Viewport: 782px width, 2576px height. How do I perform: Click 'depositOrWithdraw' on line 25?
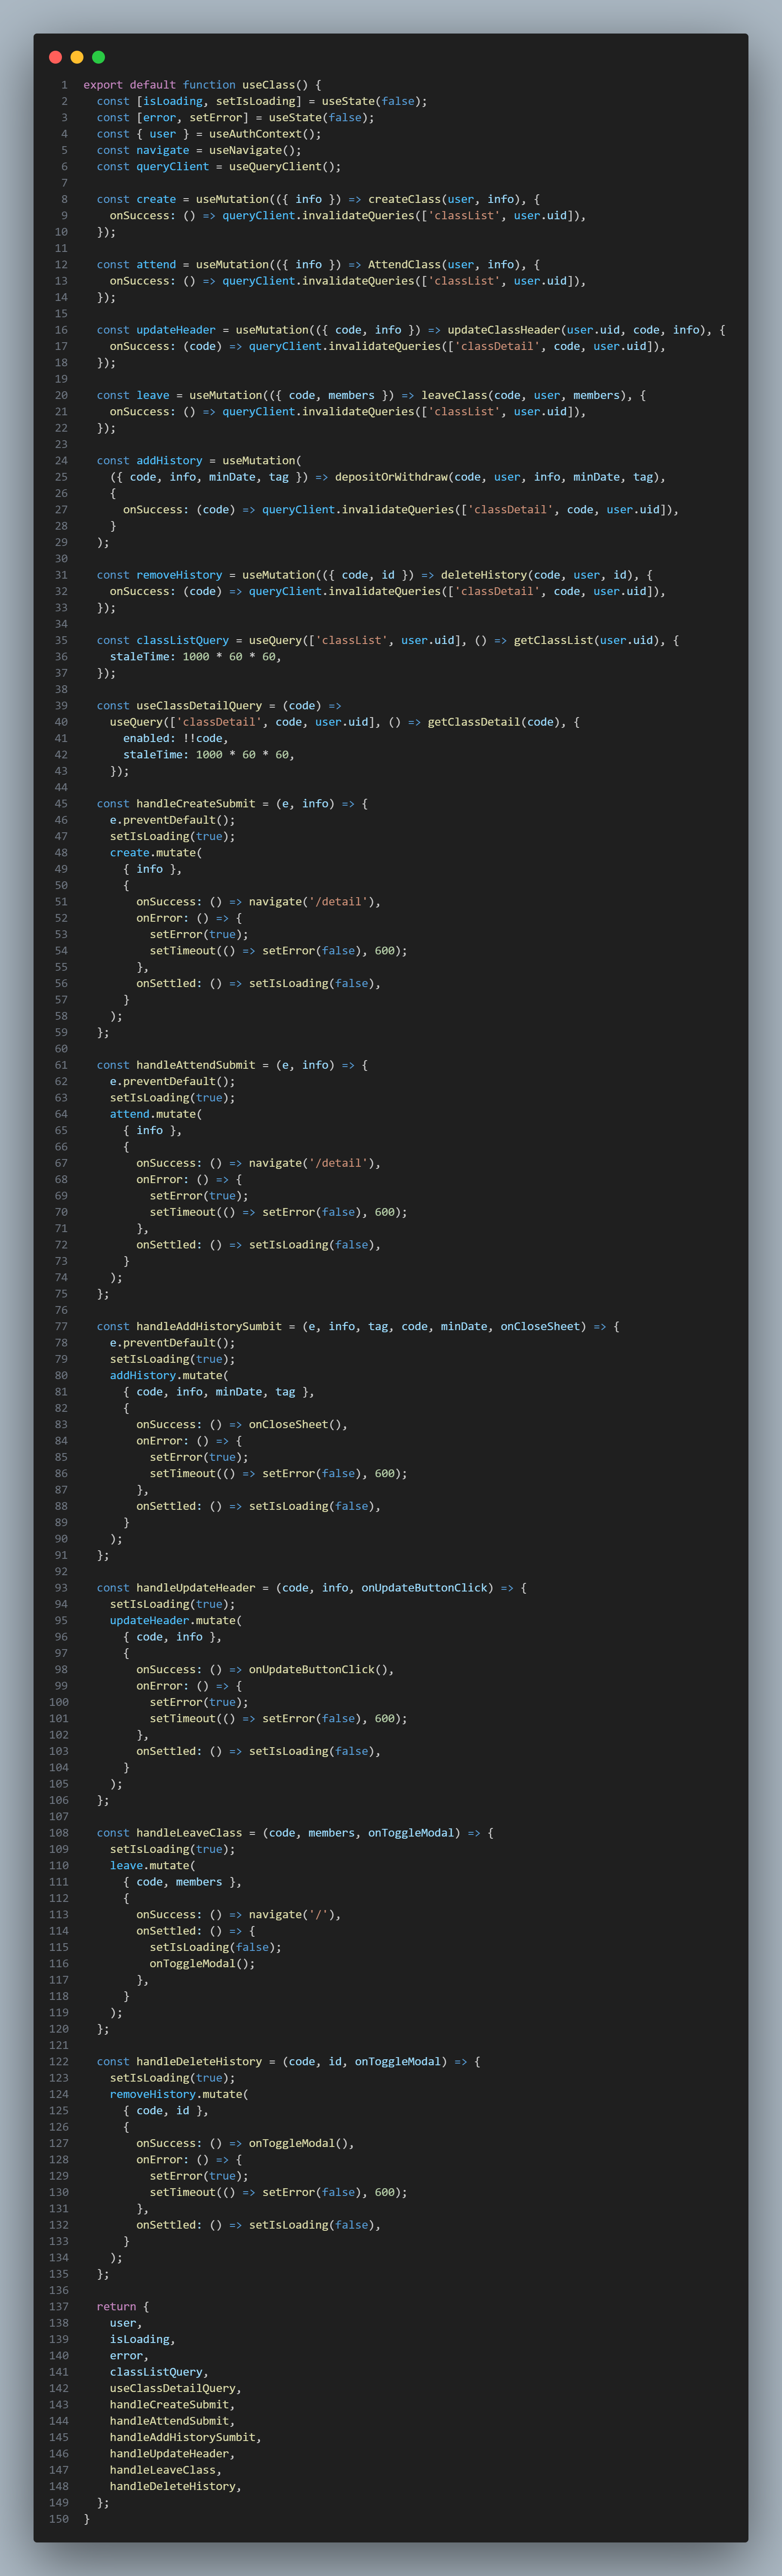coord(391,477)
